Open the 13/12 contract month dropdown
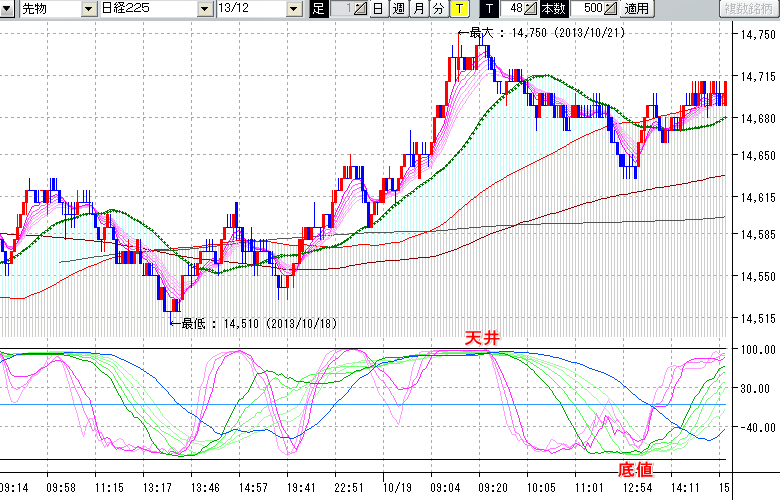Viewport: 780px width, 500px height. tap(293, 9)
